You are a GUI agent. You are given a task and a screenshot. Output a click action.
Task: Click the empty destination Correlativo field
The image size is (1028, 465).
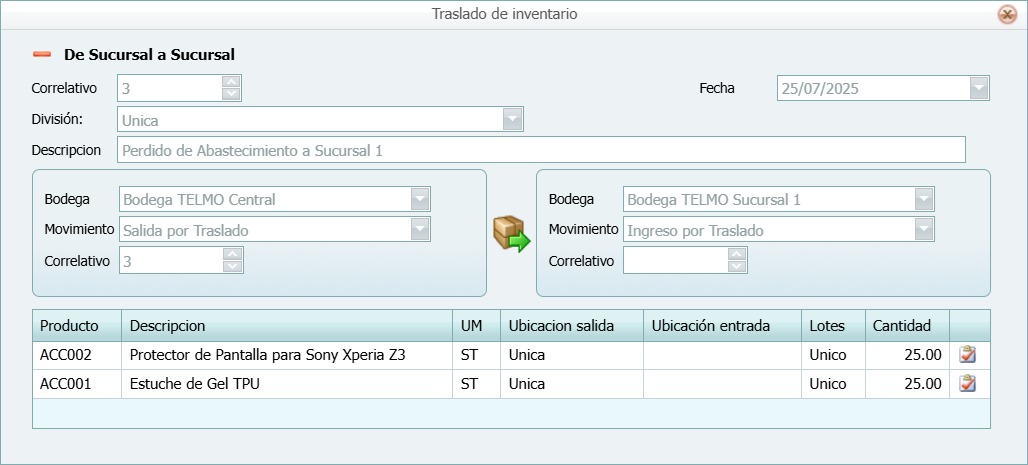(x=676, y=260)
